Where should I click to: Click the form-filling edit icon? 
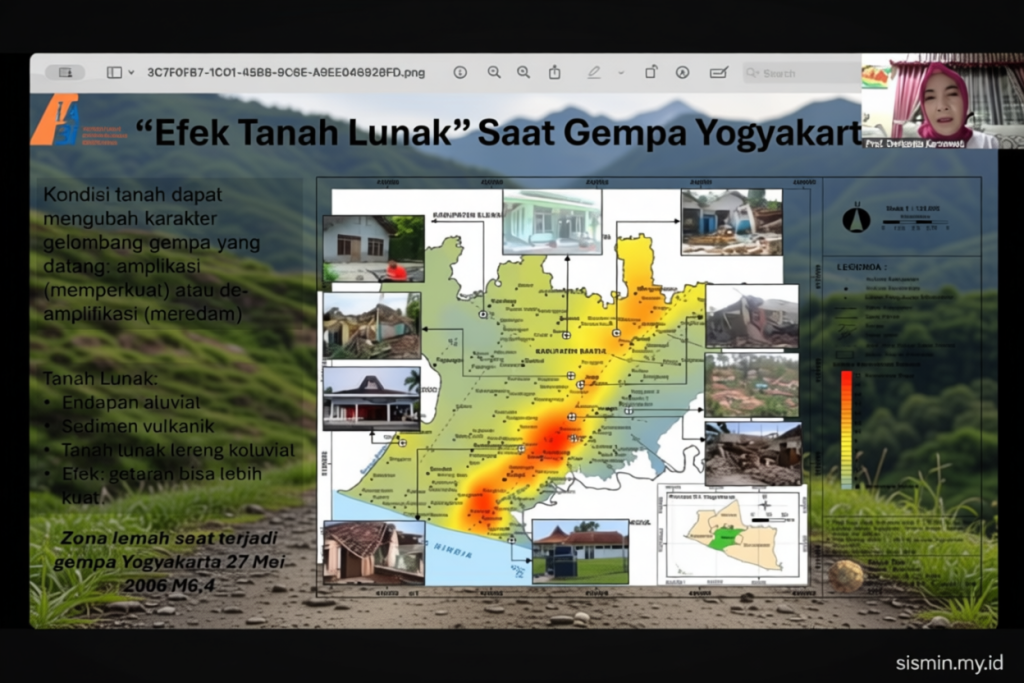click(x=718, y=73)
